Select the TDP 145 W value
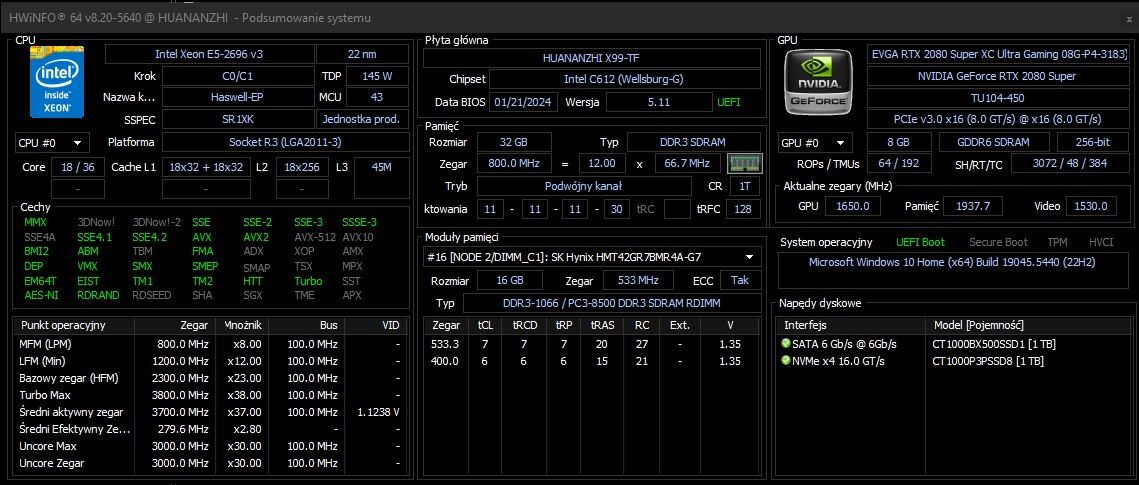 (377, 76)
